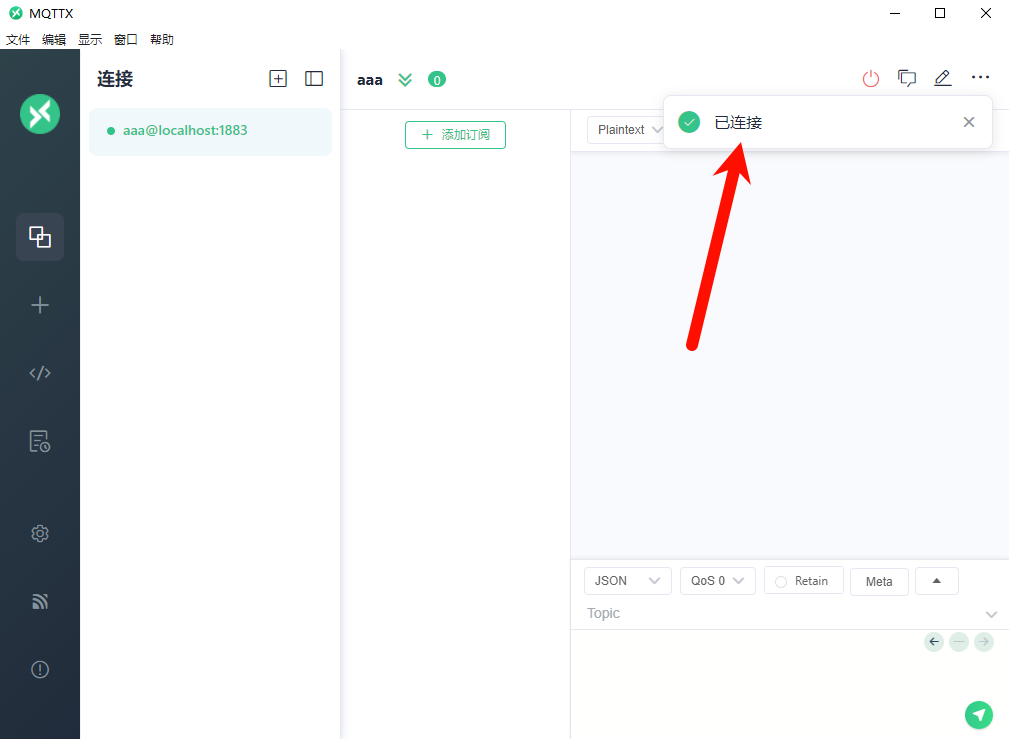Open the more options ellipsis menu
Screen dimensions: 1009x739
pos(980,77)
